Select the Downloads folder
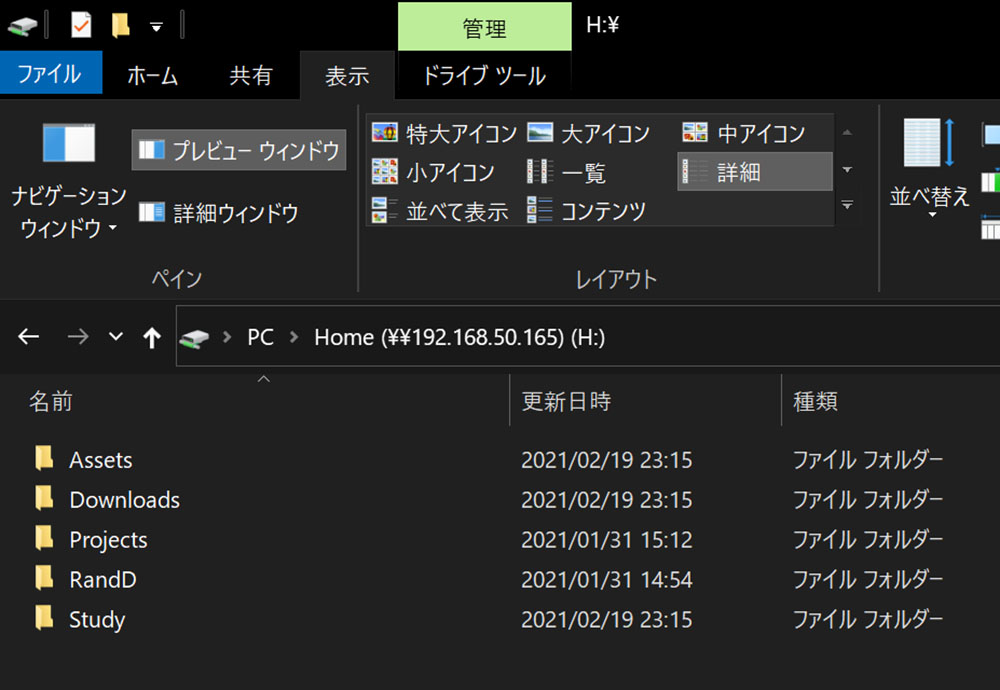1000x690 pixels. pos(124,500)
